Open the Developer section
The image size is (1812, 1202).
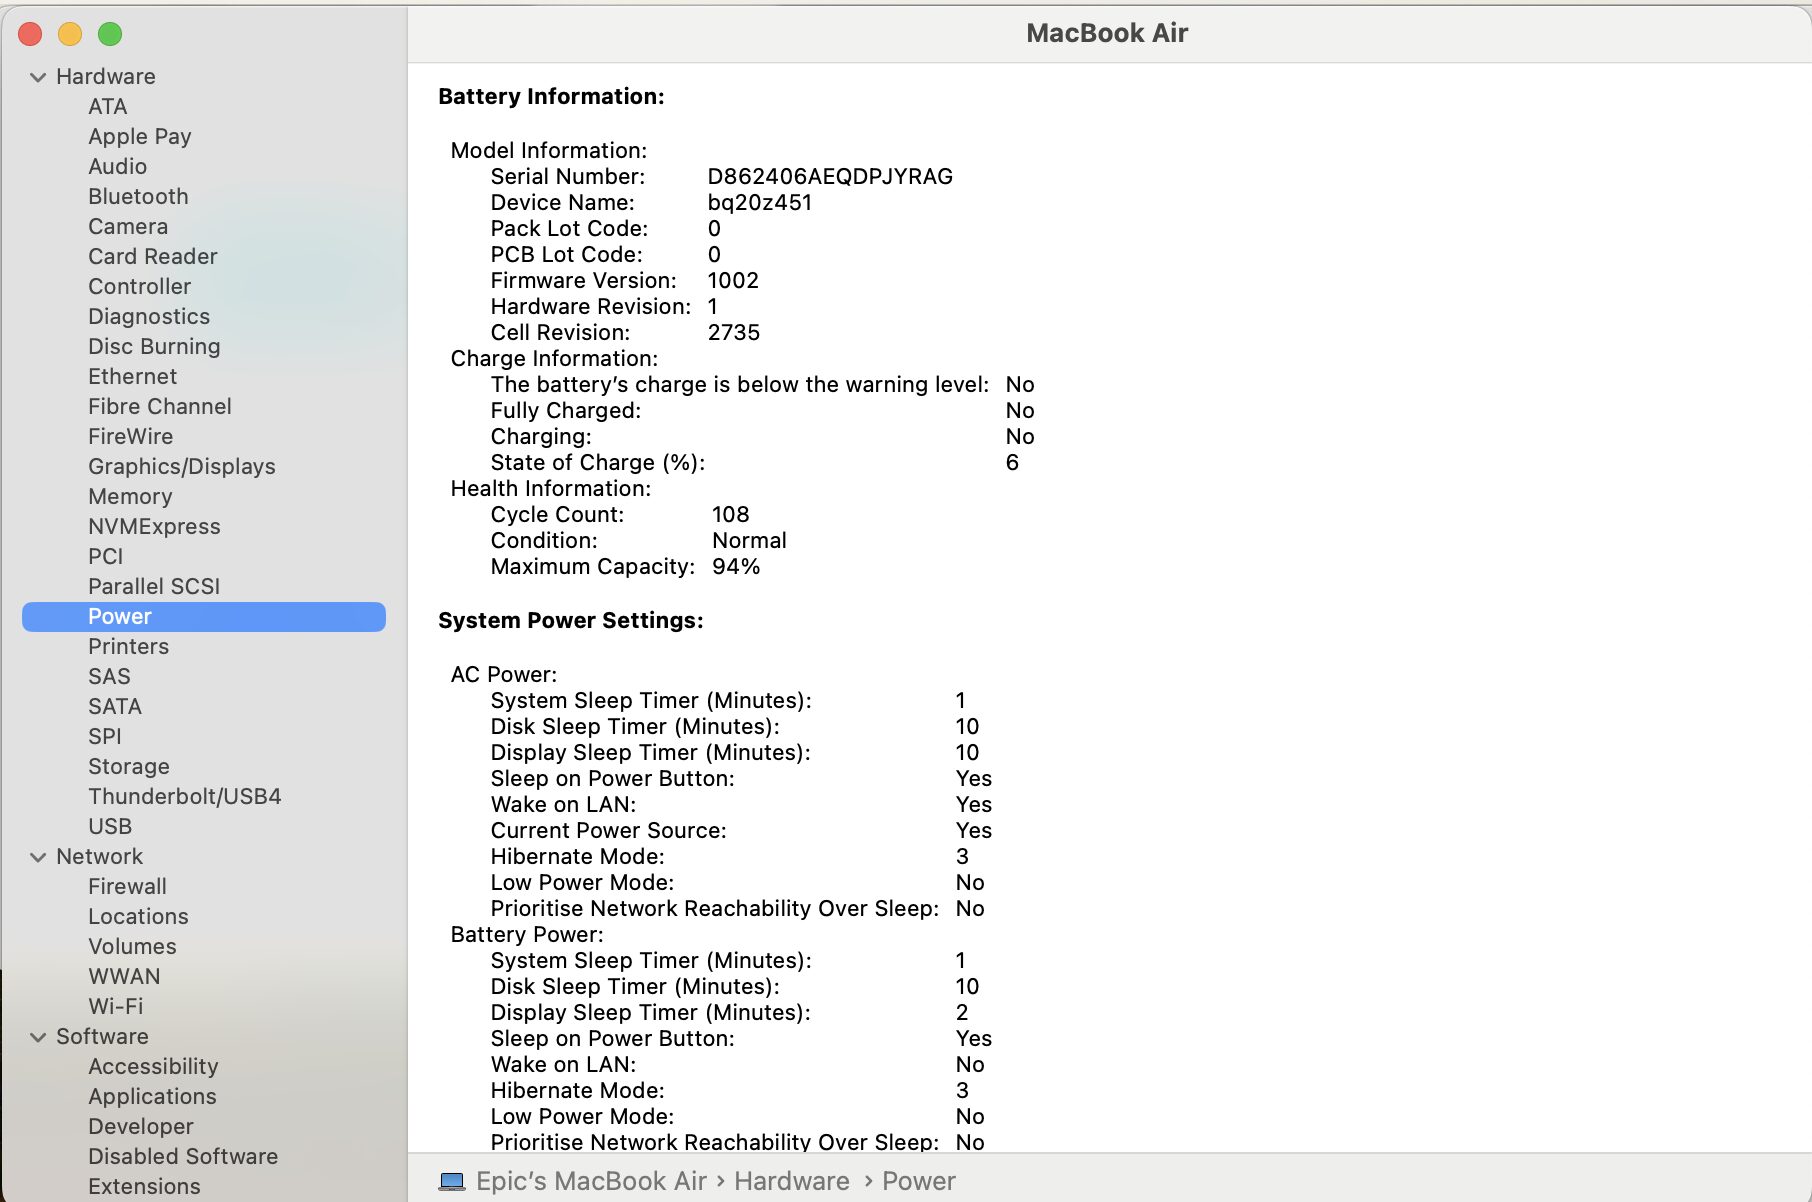point(141,1127)
